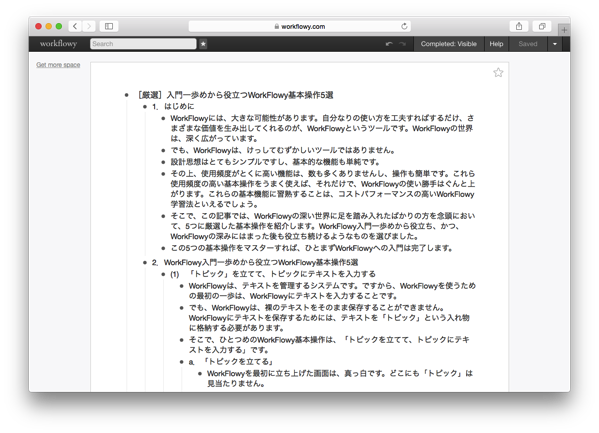Click bullet of 'WorkFlowyには、大きな可能性' item

pos(163,118)
